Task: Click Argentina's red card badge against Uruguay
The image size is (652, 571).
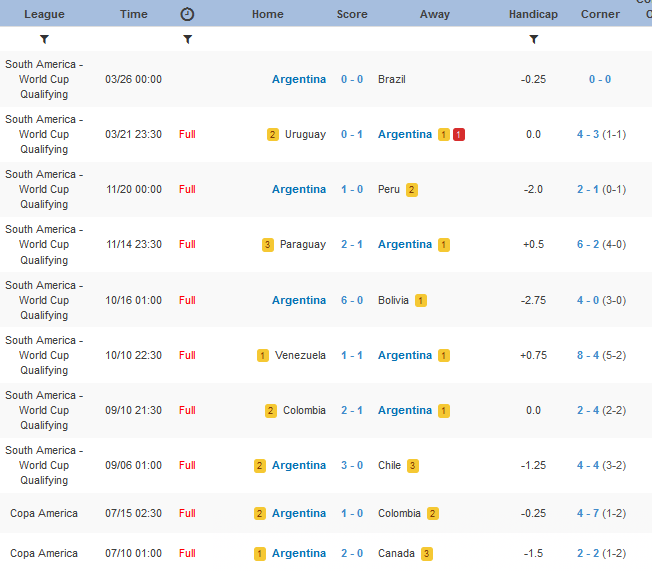Action: pyautogui.click(x=458, y=134)
